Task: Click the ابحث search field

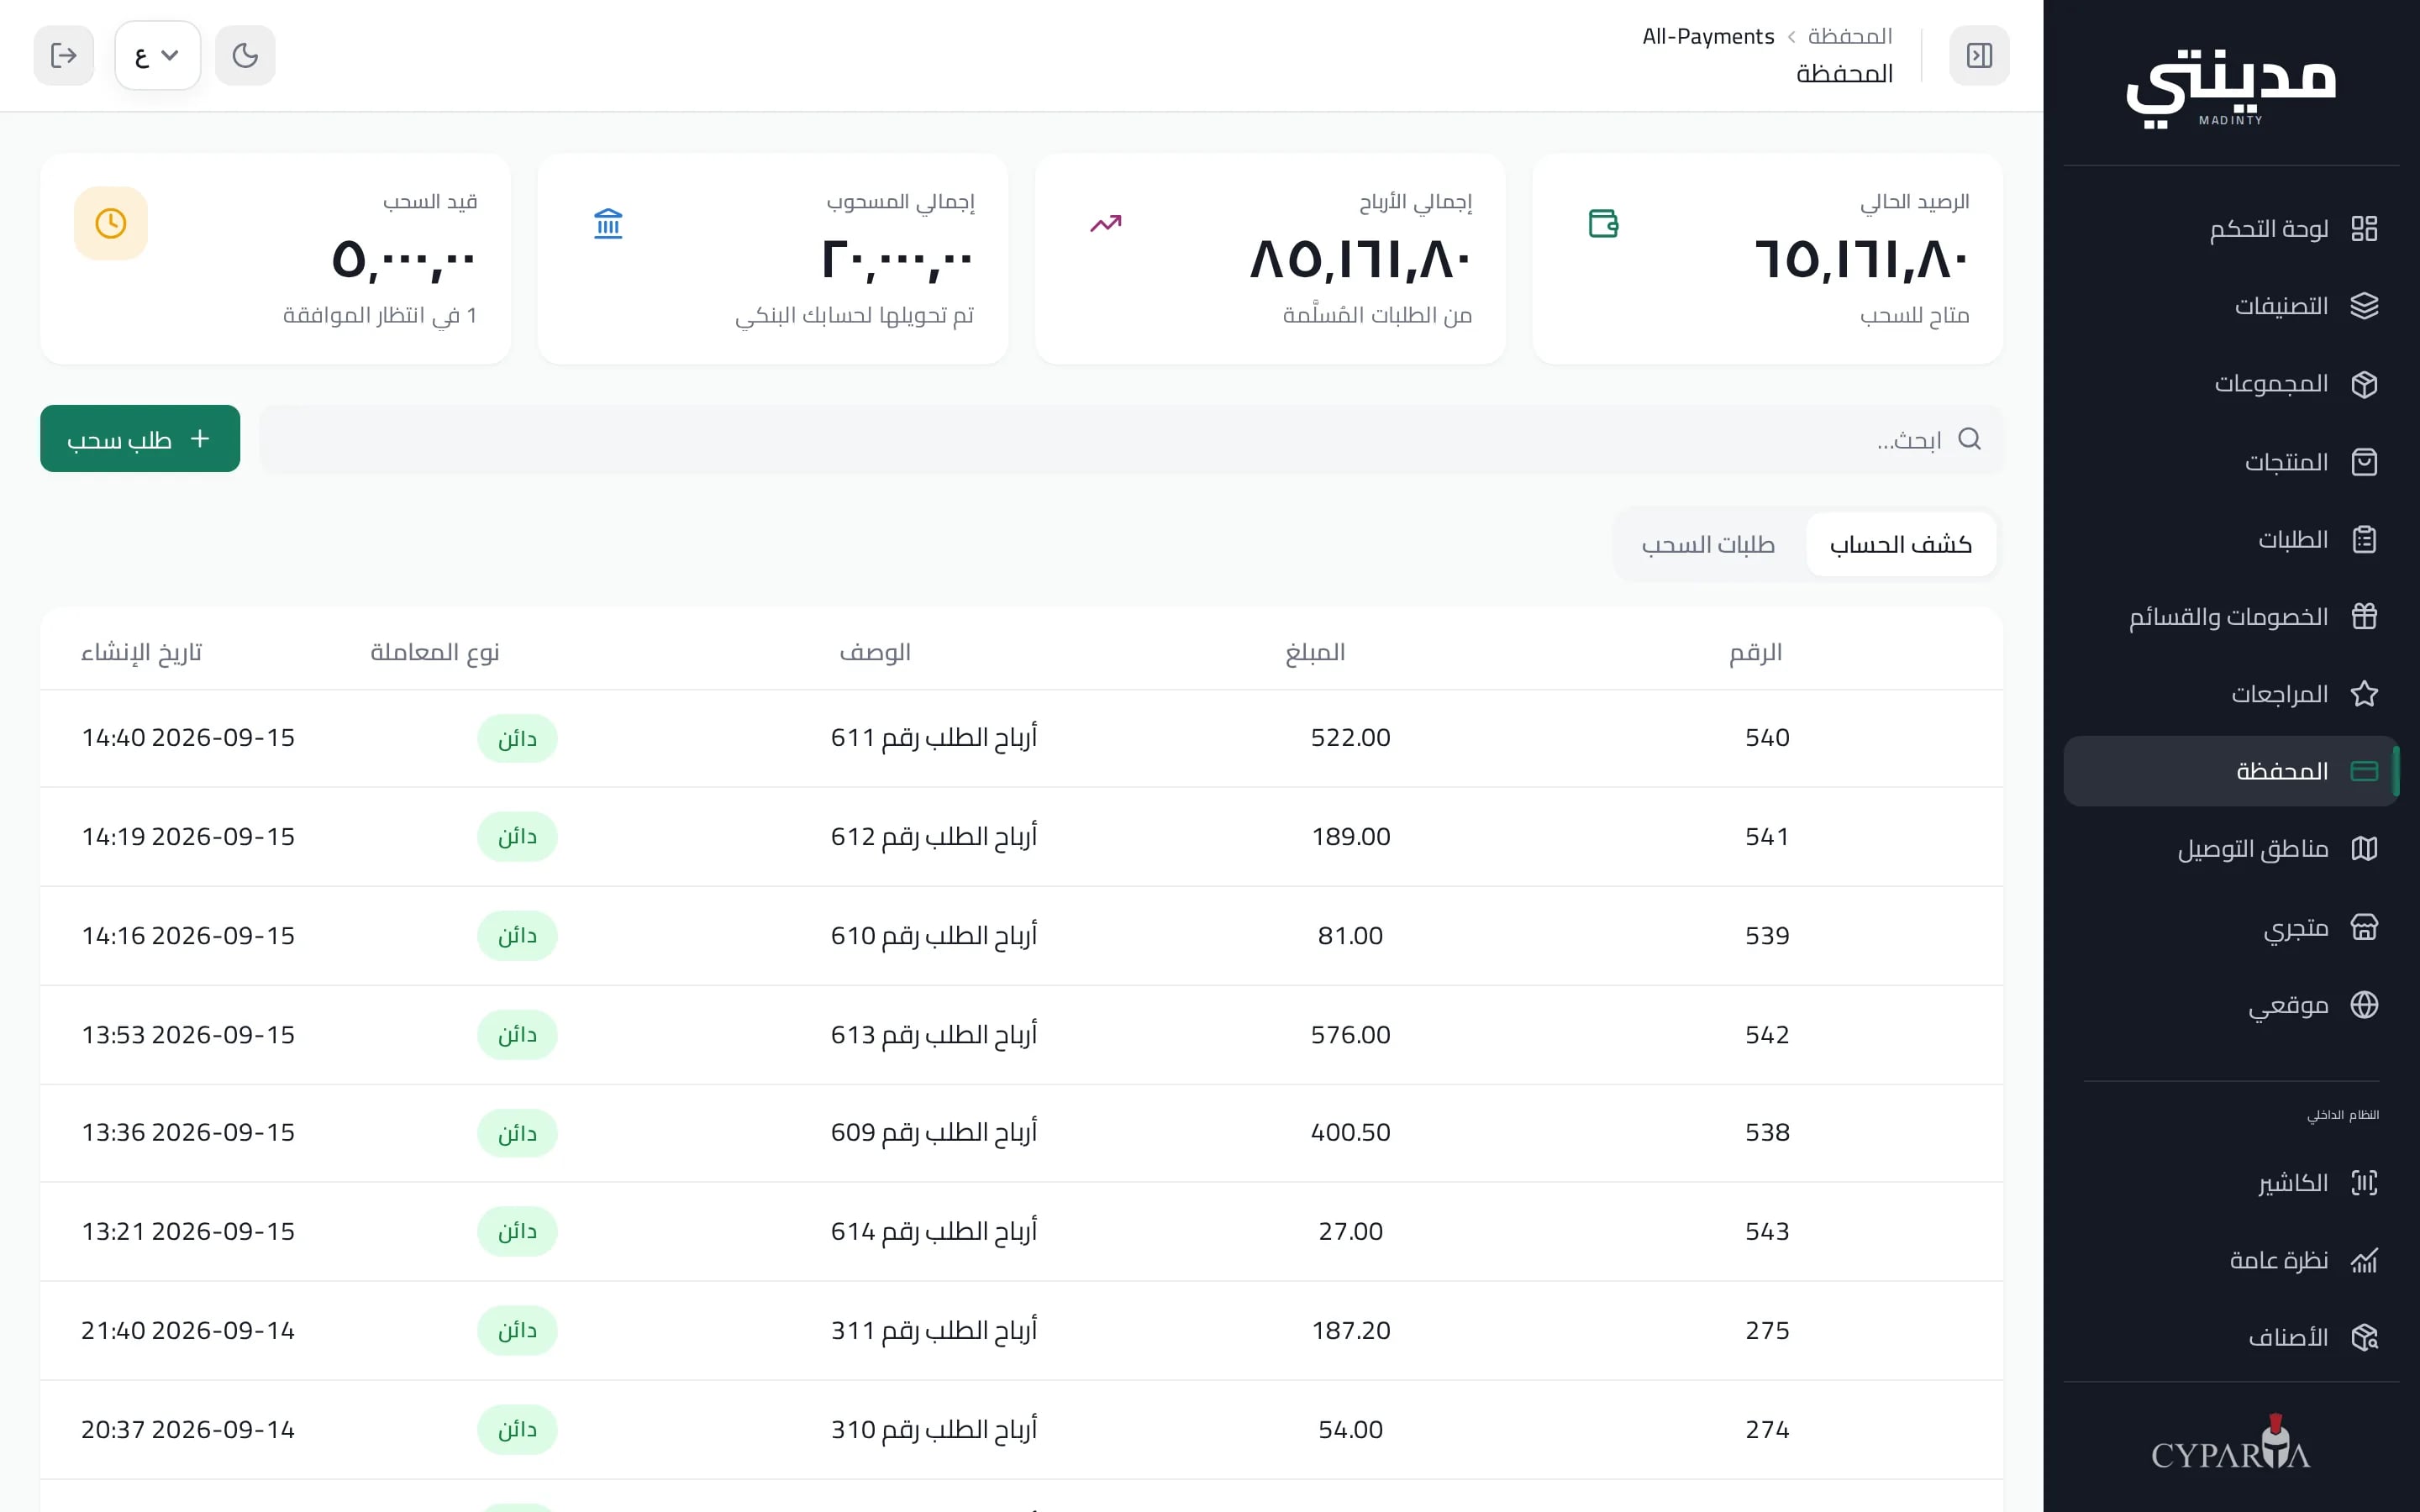Action: coord(1131,438)
